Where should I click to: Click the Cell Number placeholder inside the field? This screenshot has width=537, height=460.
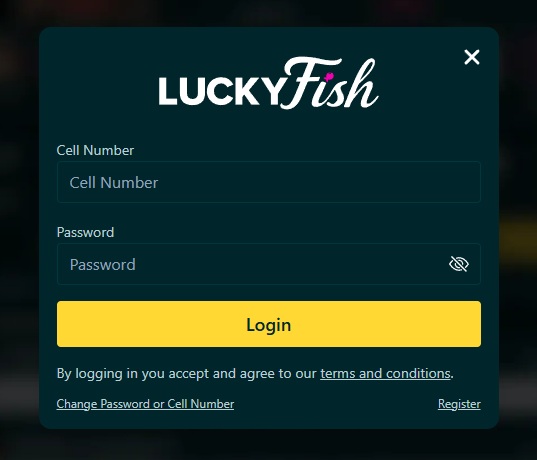pyautogui.click(x=114, y=183)
